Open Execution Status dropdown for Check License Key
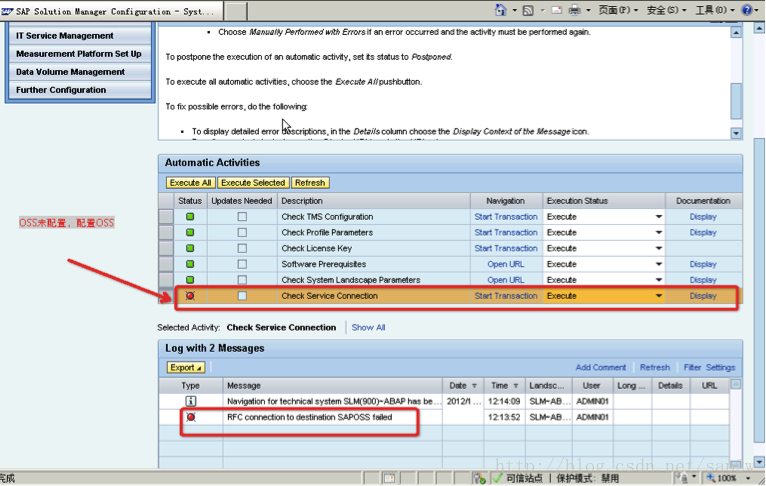The height and width of the screenshot is (486, 766). point(659,248)
